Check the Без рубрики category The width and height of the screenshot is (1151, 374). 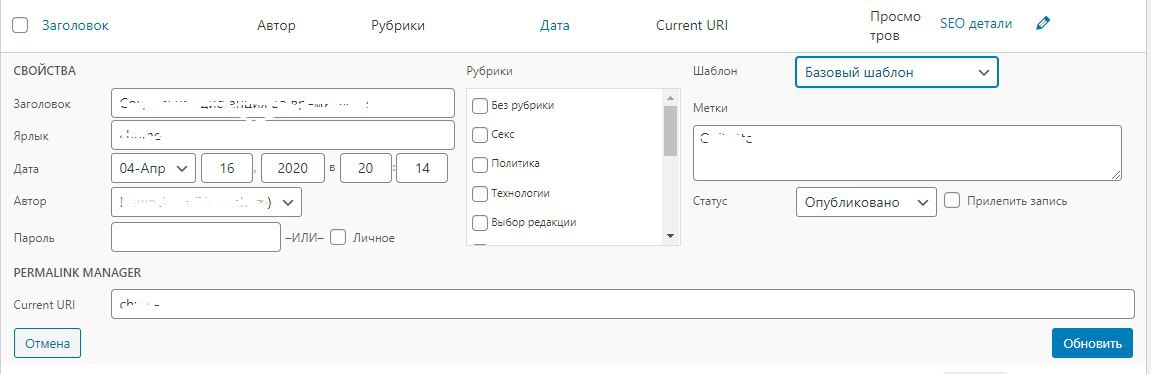point(479,106)
